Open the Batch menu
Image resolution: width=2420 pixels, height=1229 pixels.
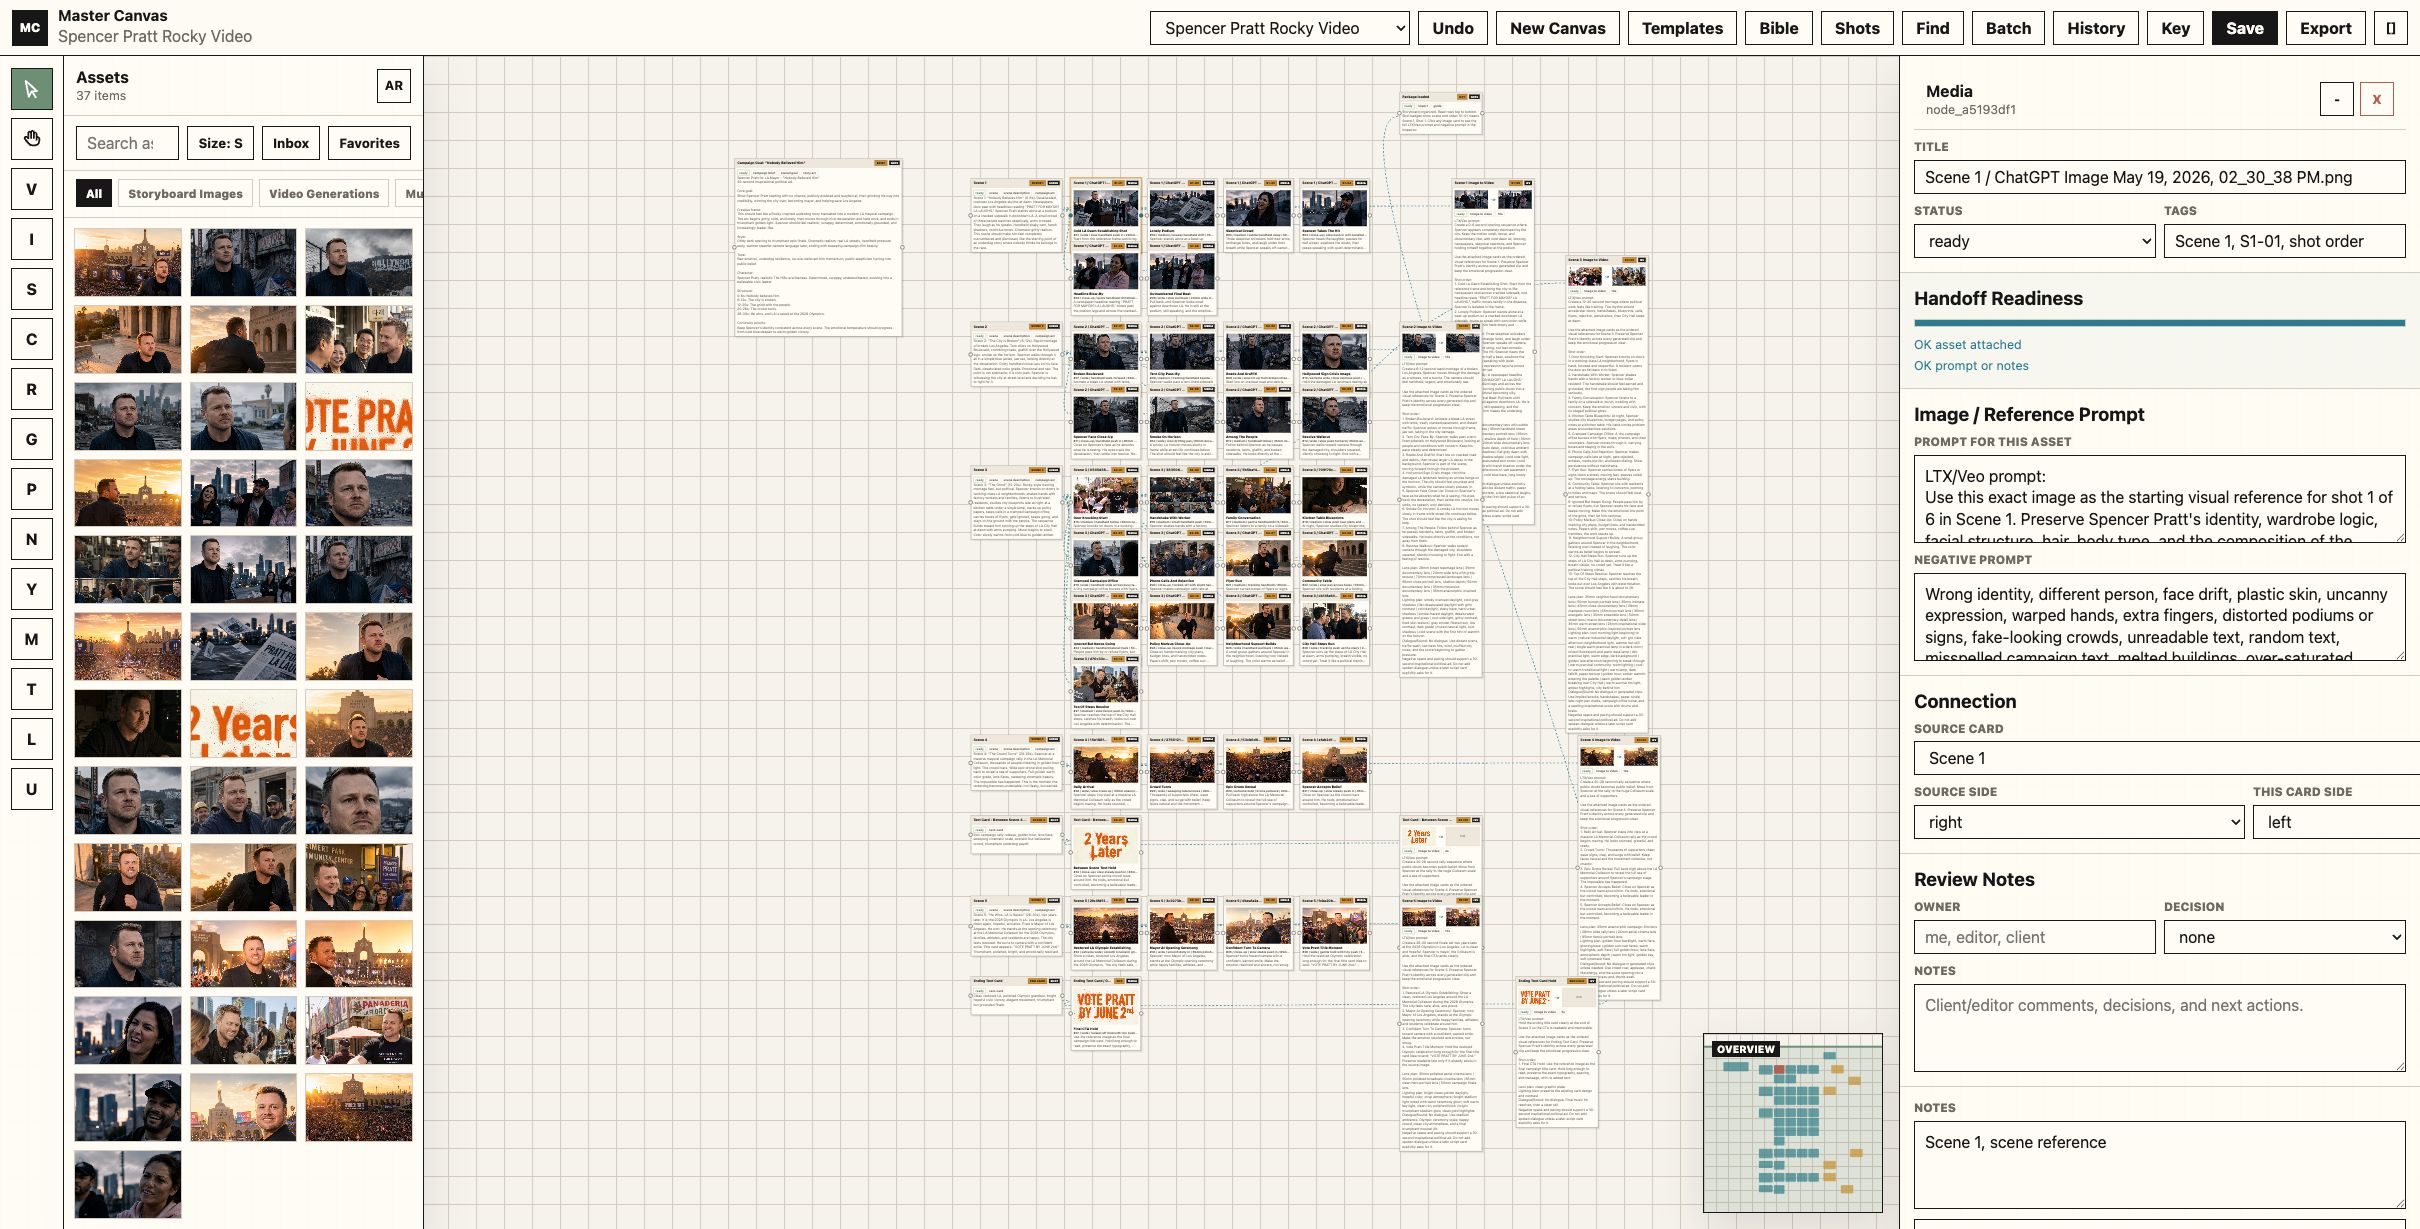[x=2008, y=28]
